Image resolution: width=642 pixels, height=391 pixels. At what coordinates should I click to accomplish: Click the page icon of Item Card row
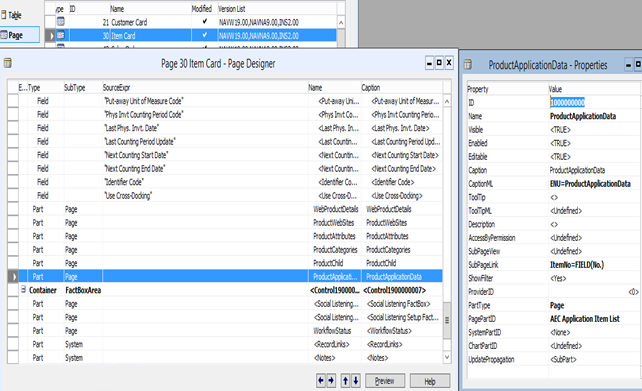61,35
